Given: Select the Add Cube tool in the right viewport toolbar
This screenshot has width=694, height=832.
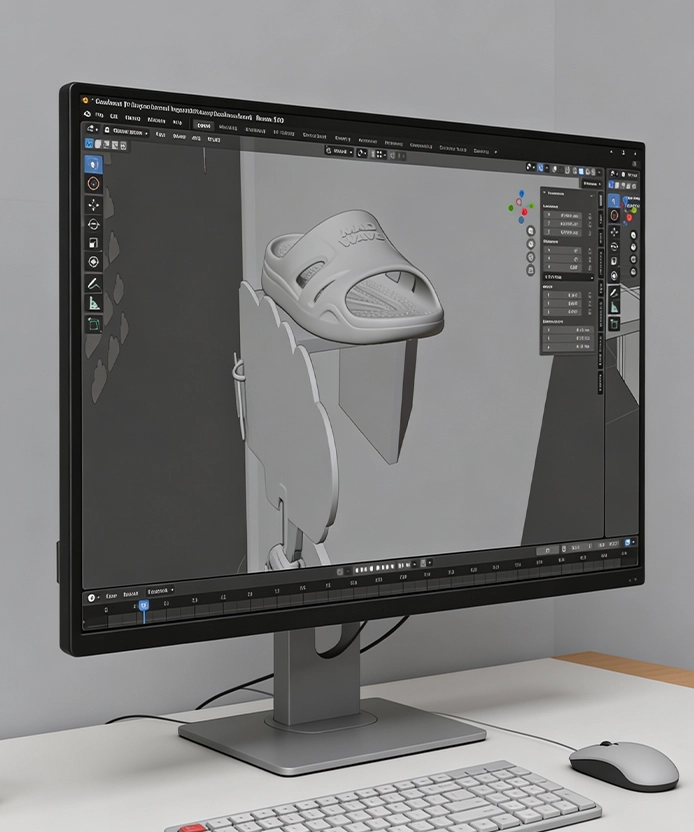Looking at the screenshot, I should [614, 324].
